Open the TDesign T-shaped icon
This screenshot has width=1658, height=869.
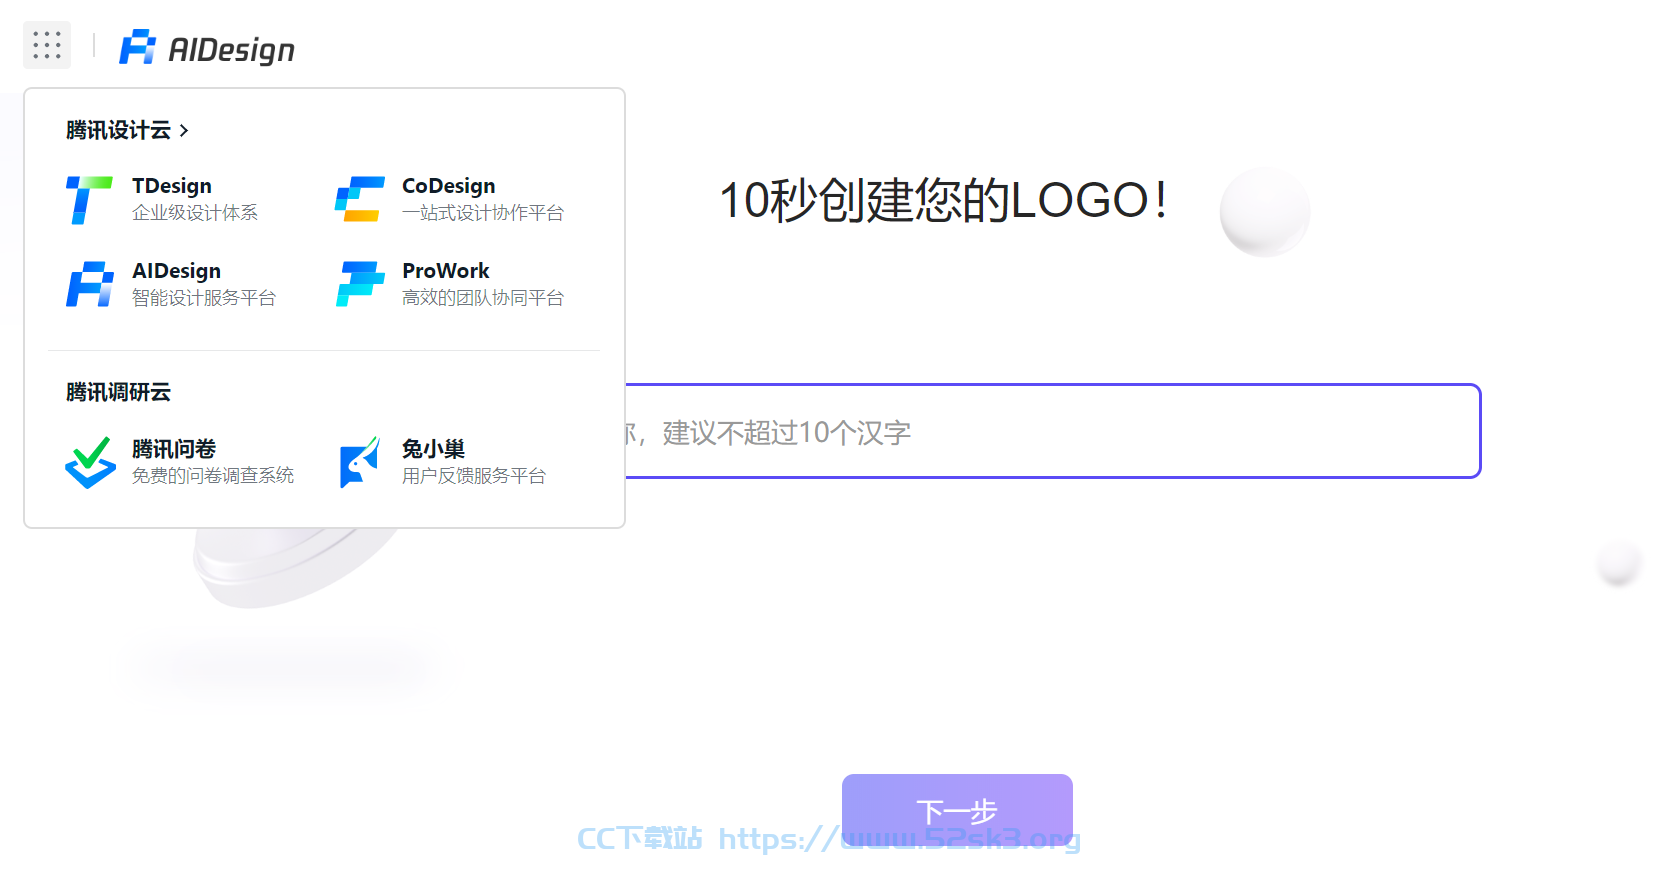click(x=89, y=200)
